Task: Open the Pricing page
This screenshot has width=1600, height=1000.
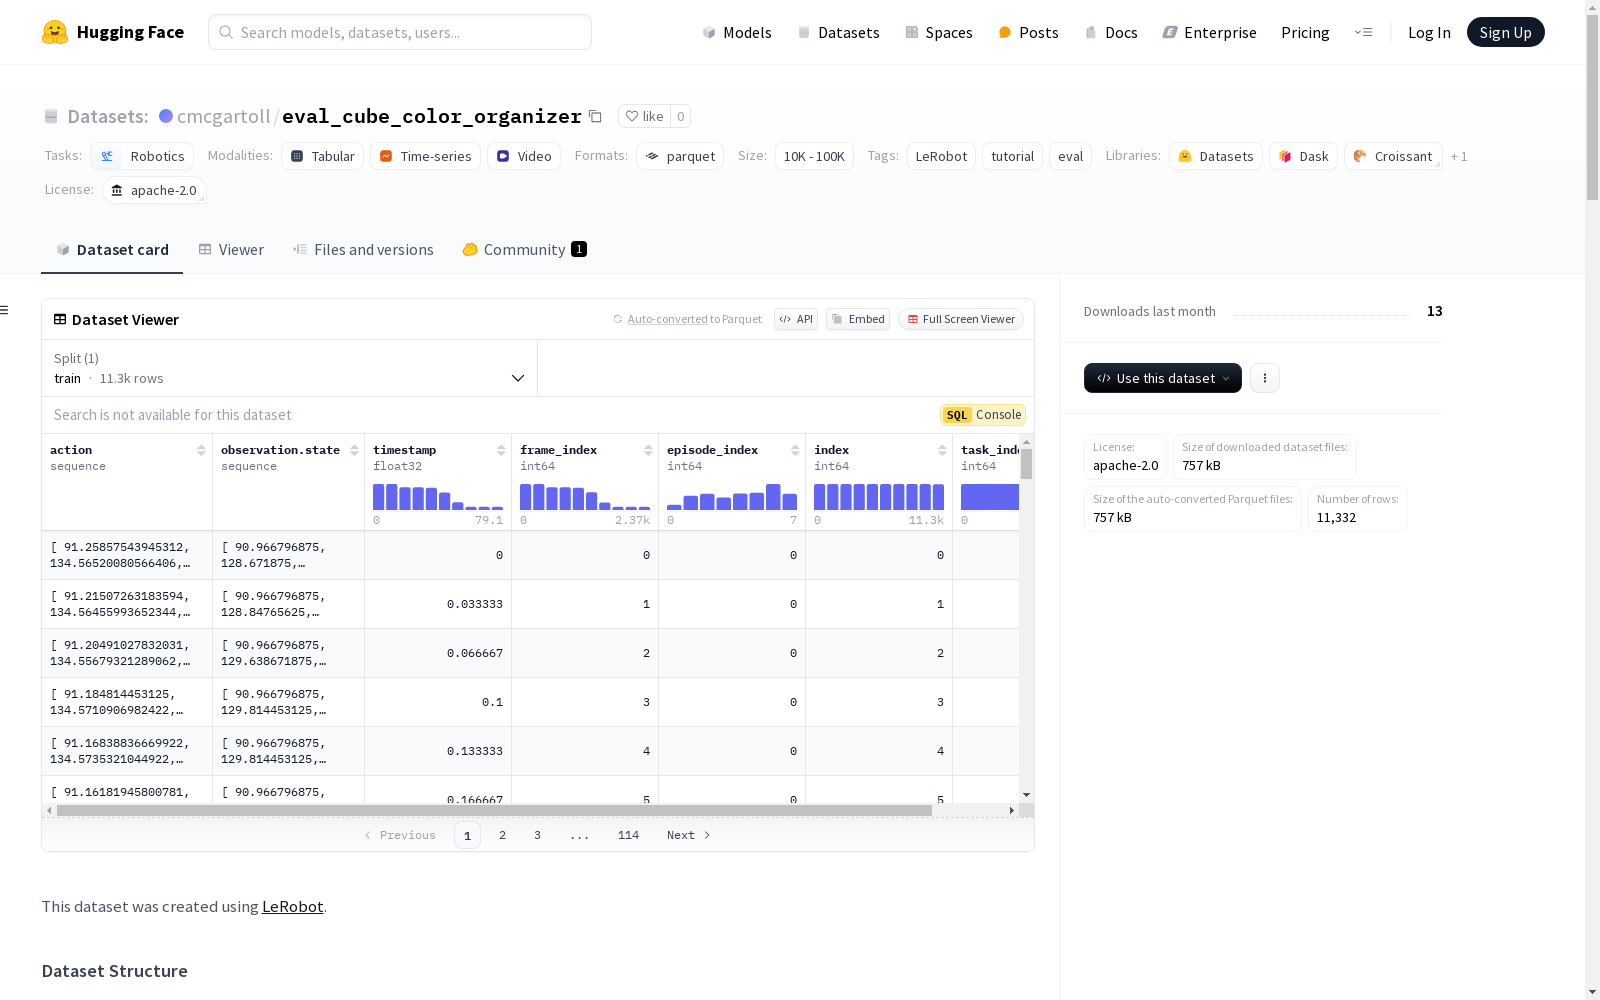Action: tap(1305, 32)
